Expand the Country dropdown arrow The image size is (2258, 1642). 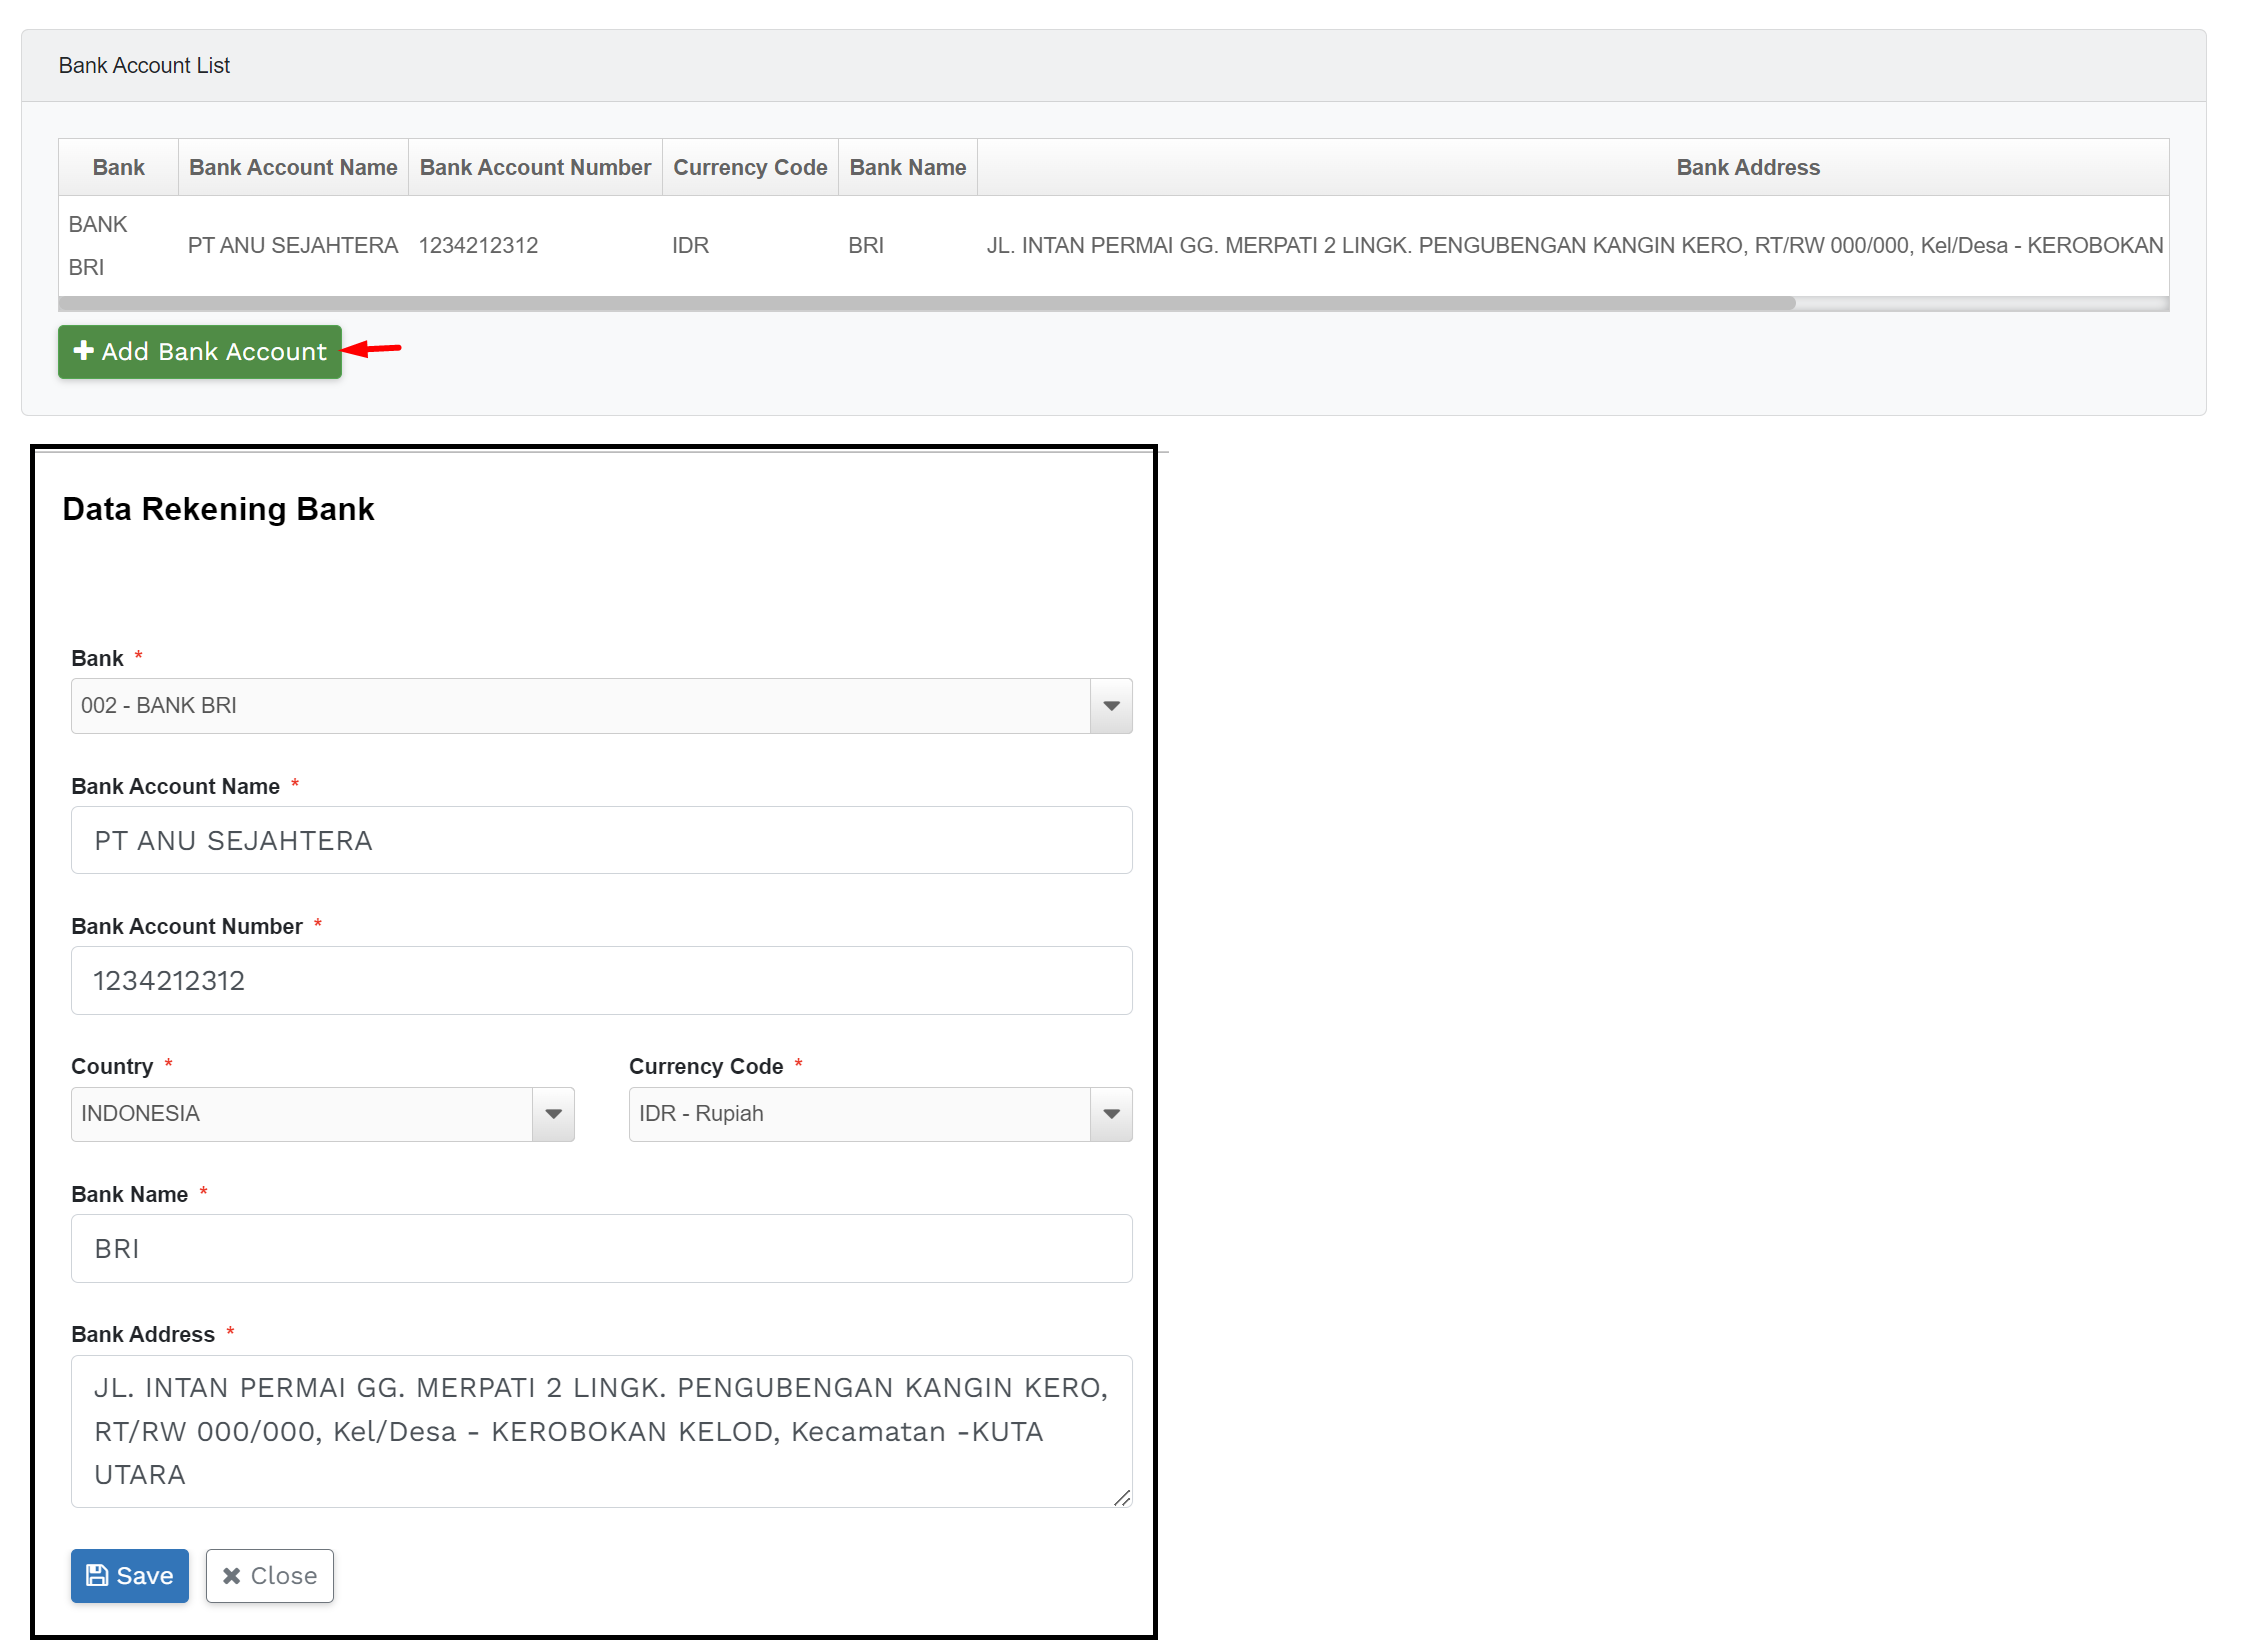click(x=553, y=1114)
